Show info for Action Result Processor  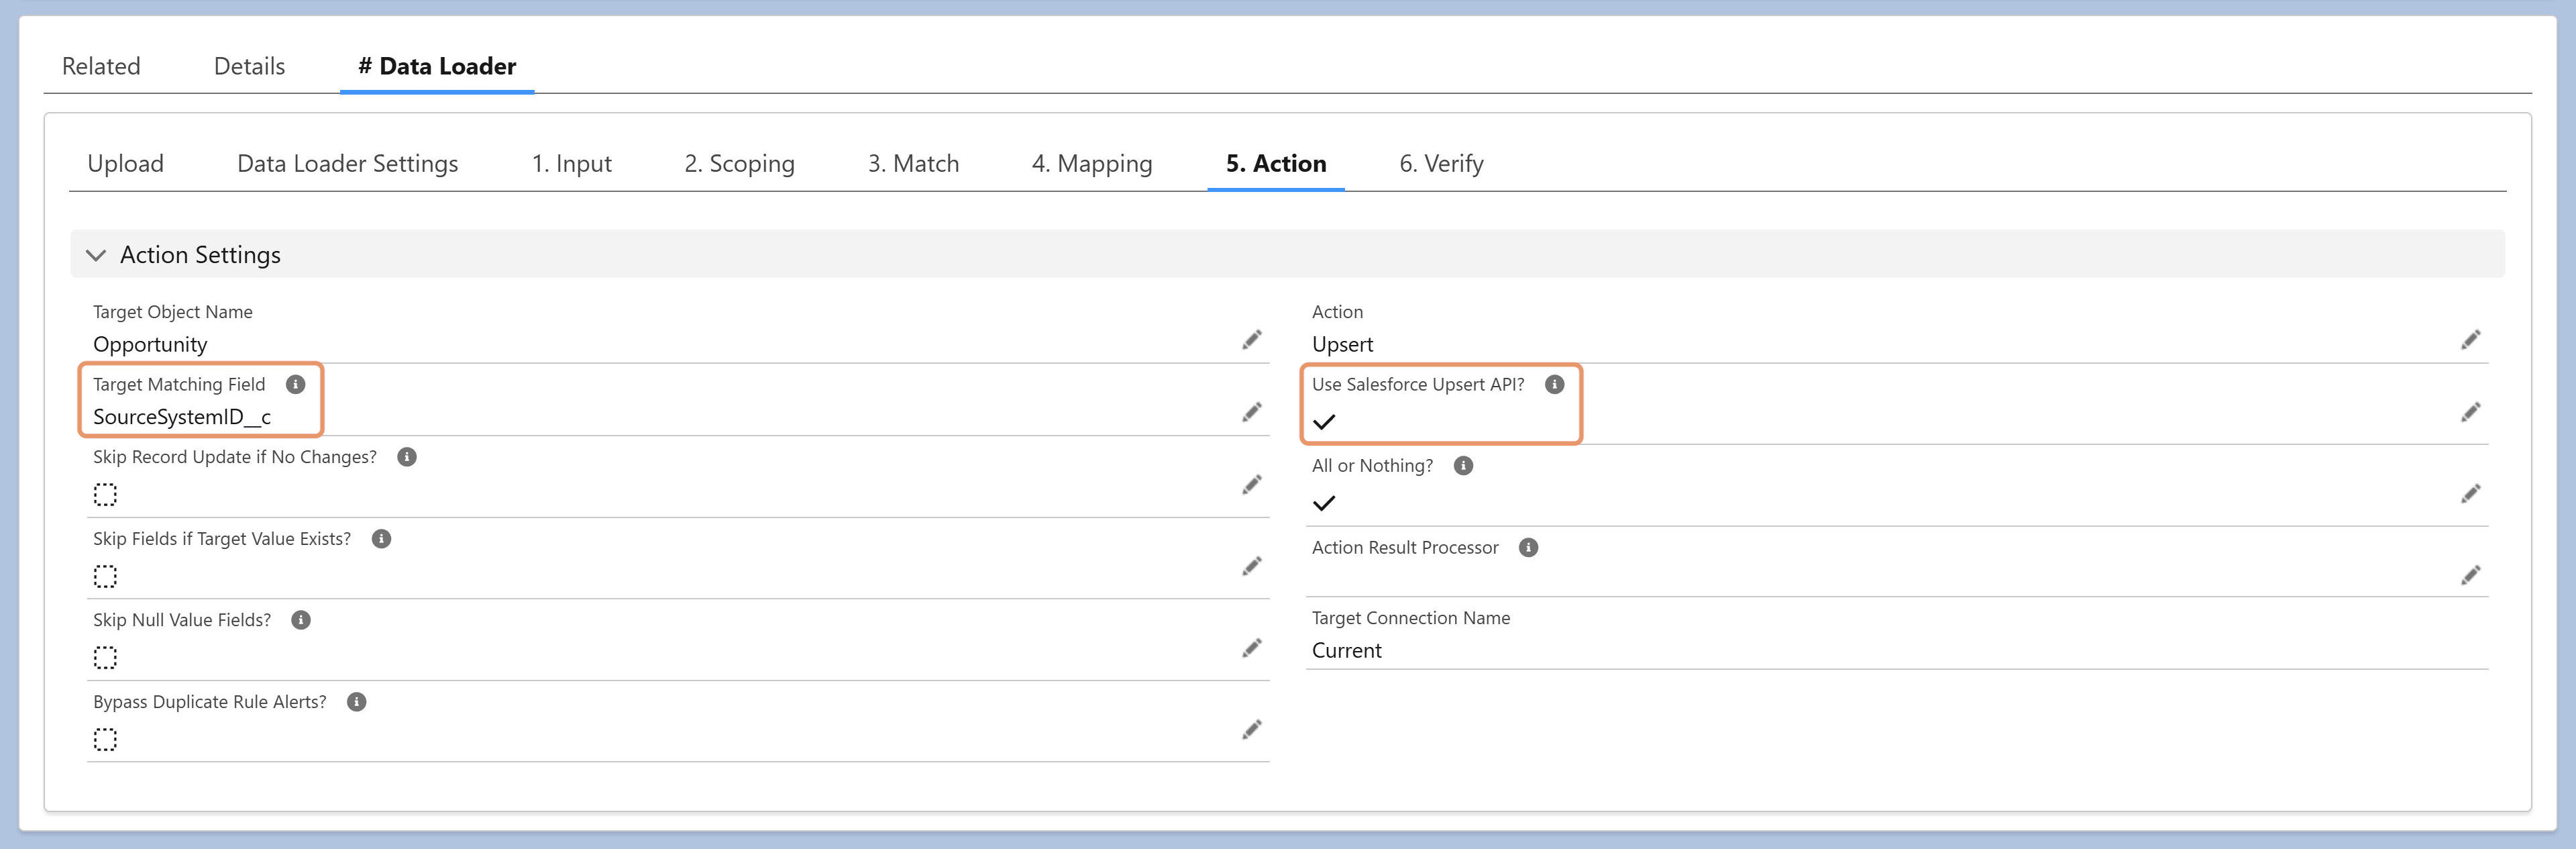pos(1528,548)
